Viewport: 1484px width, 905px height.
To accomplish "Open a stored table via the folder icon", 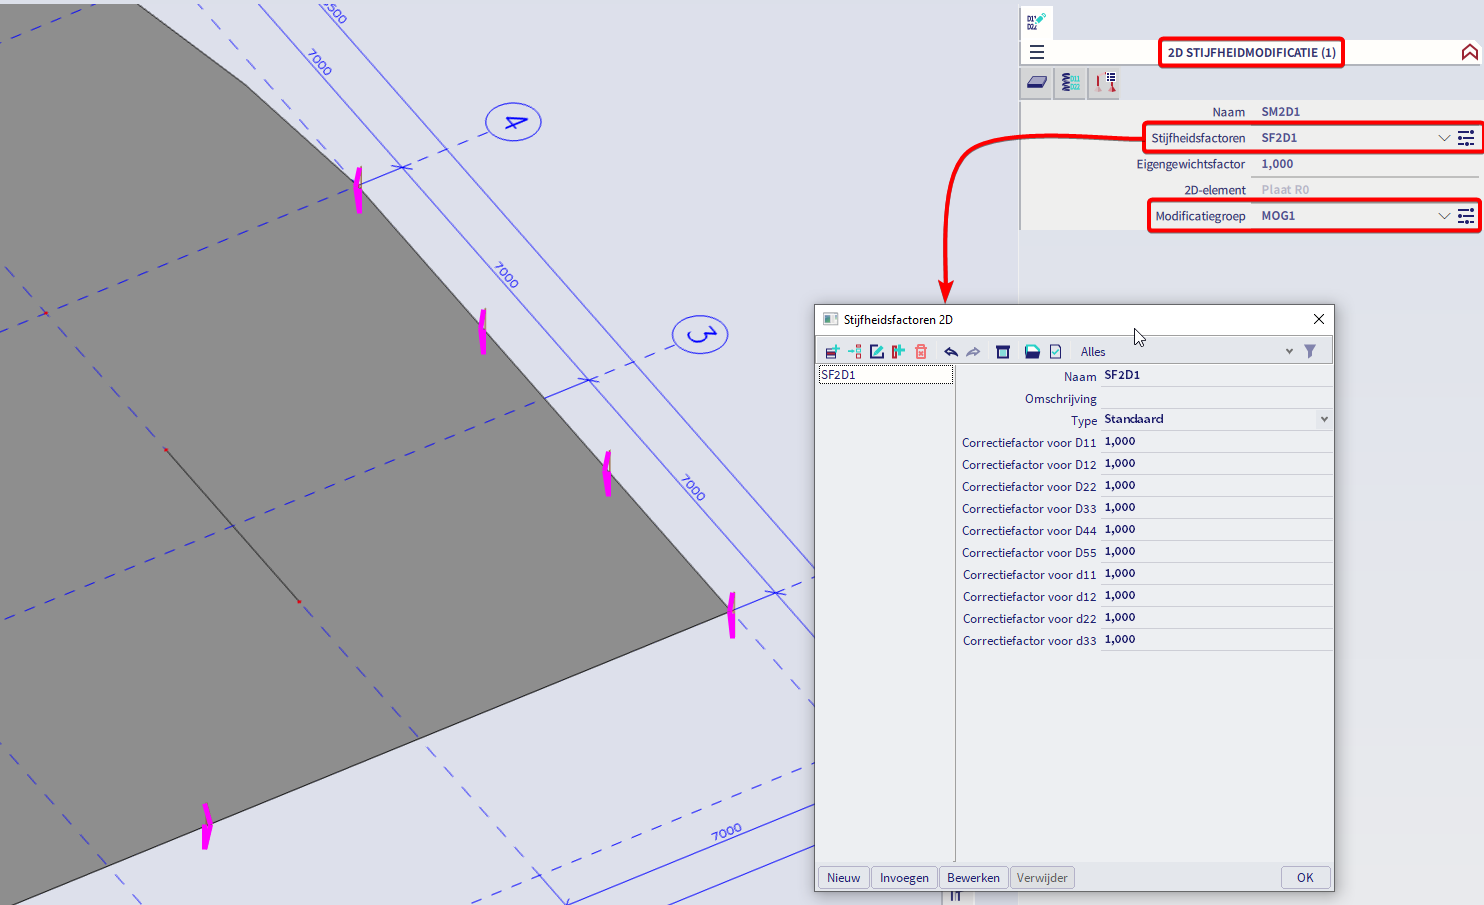I will coord(1031,351).
